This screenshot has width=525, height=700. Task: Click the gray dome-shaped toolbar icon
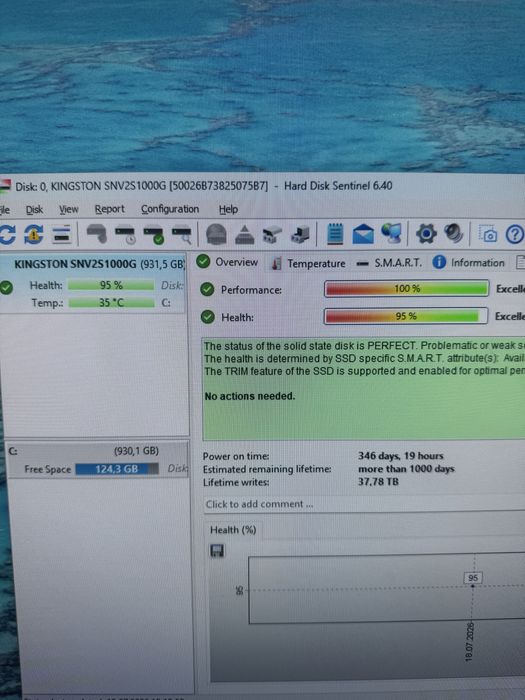pos(217,234)
